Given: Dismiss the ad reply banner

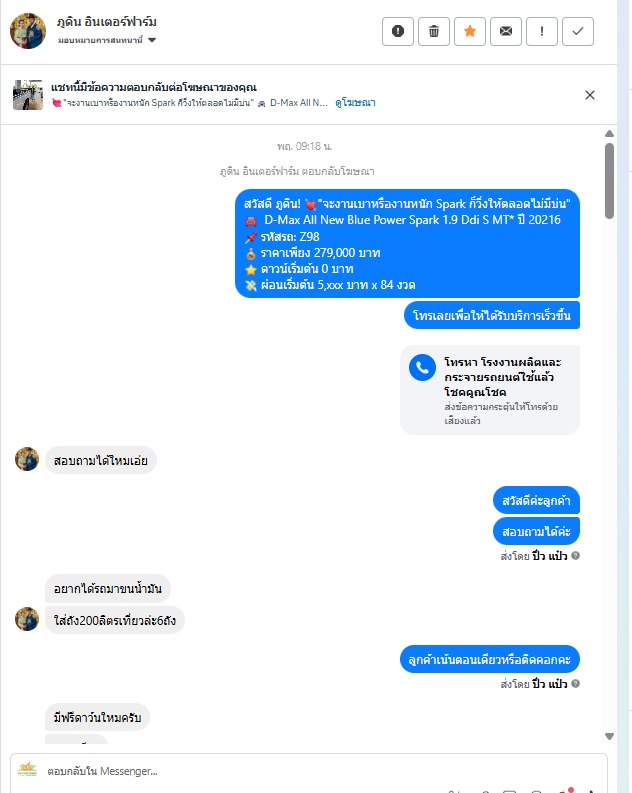Looking at the screenshot, I should point(590,95).
